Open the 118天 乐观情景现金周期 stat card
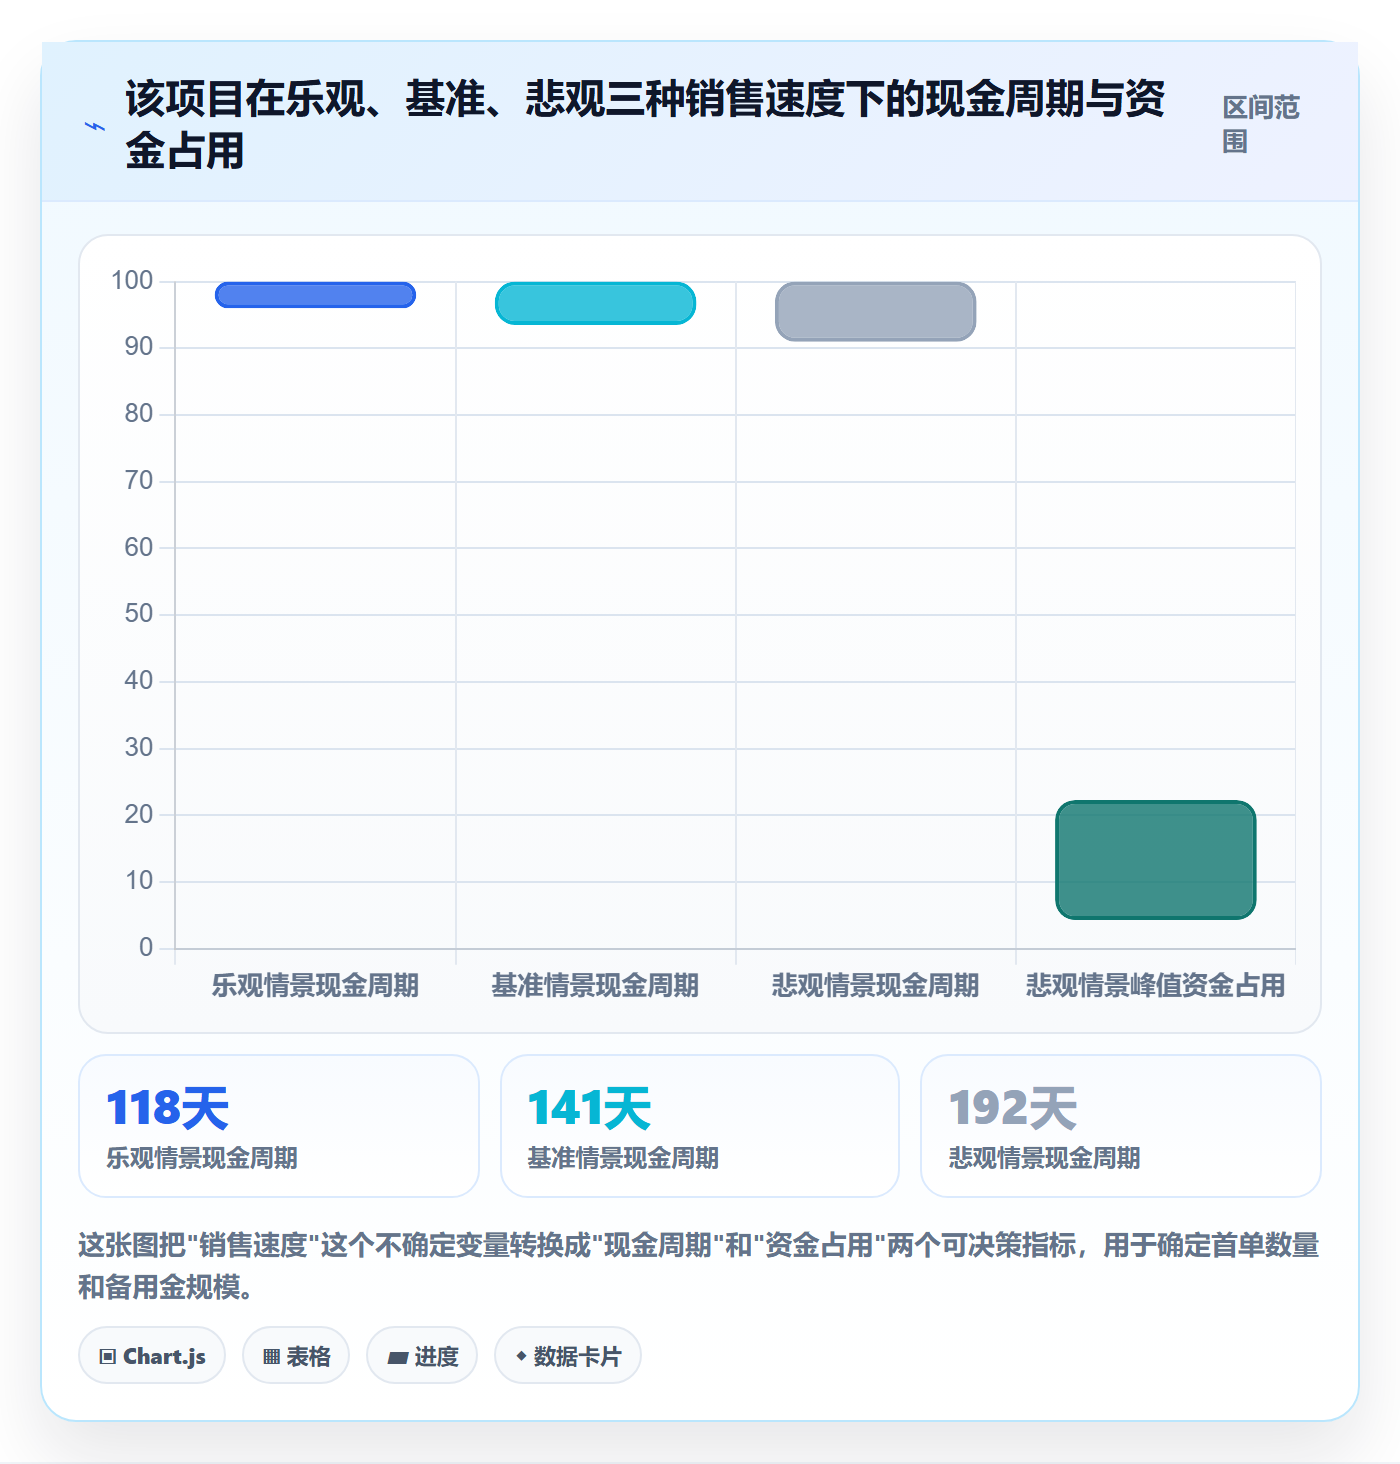Screen dimensions: 1400x1464 [x=279, y=1126]
